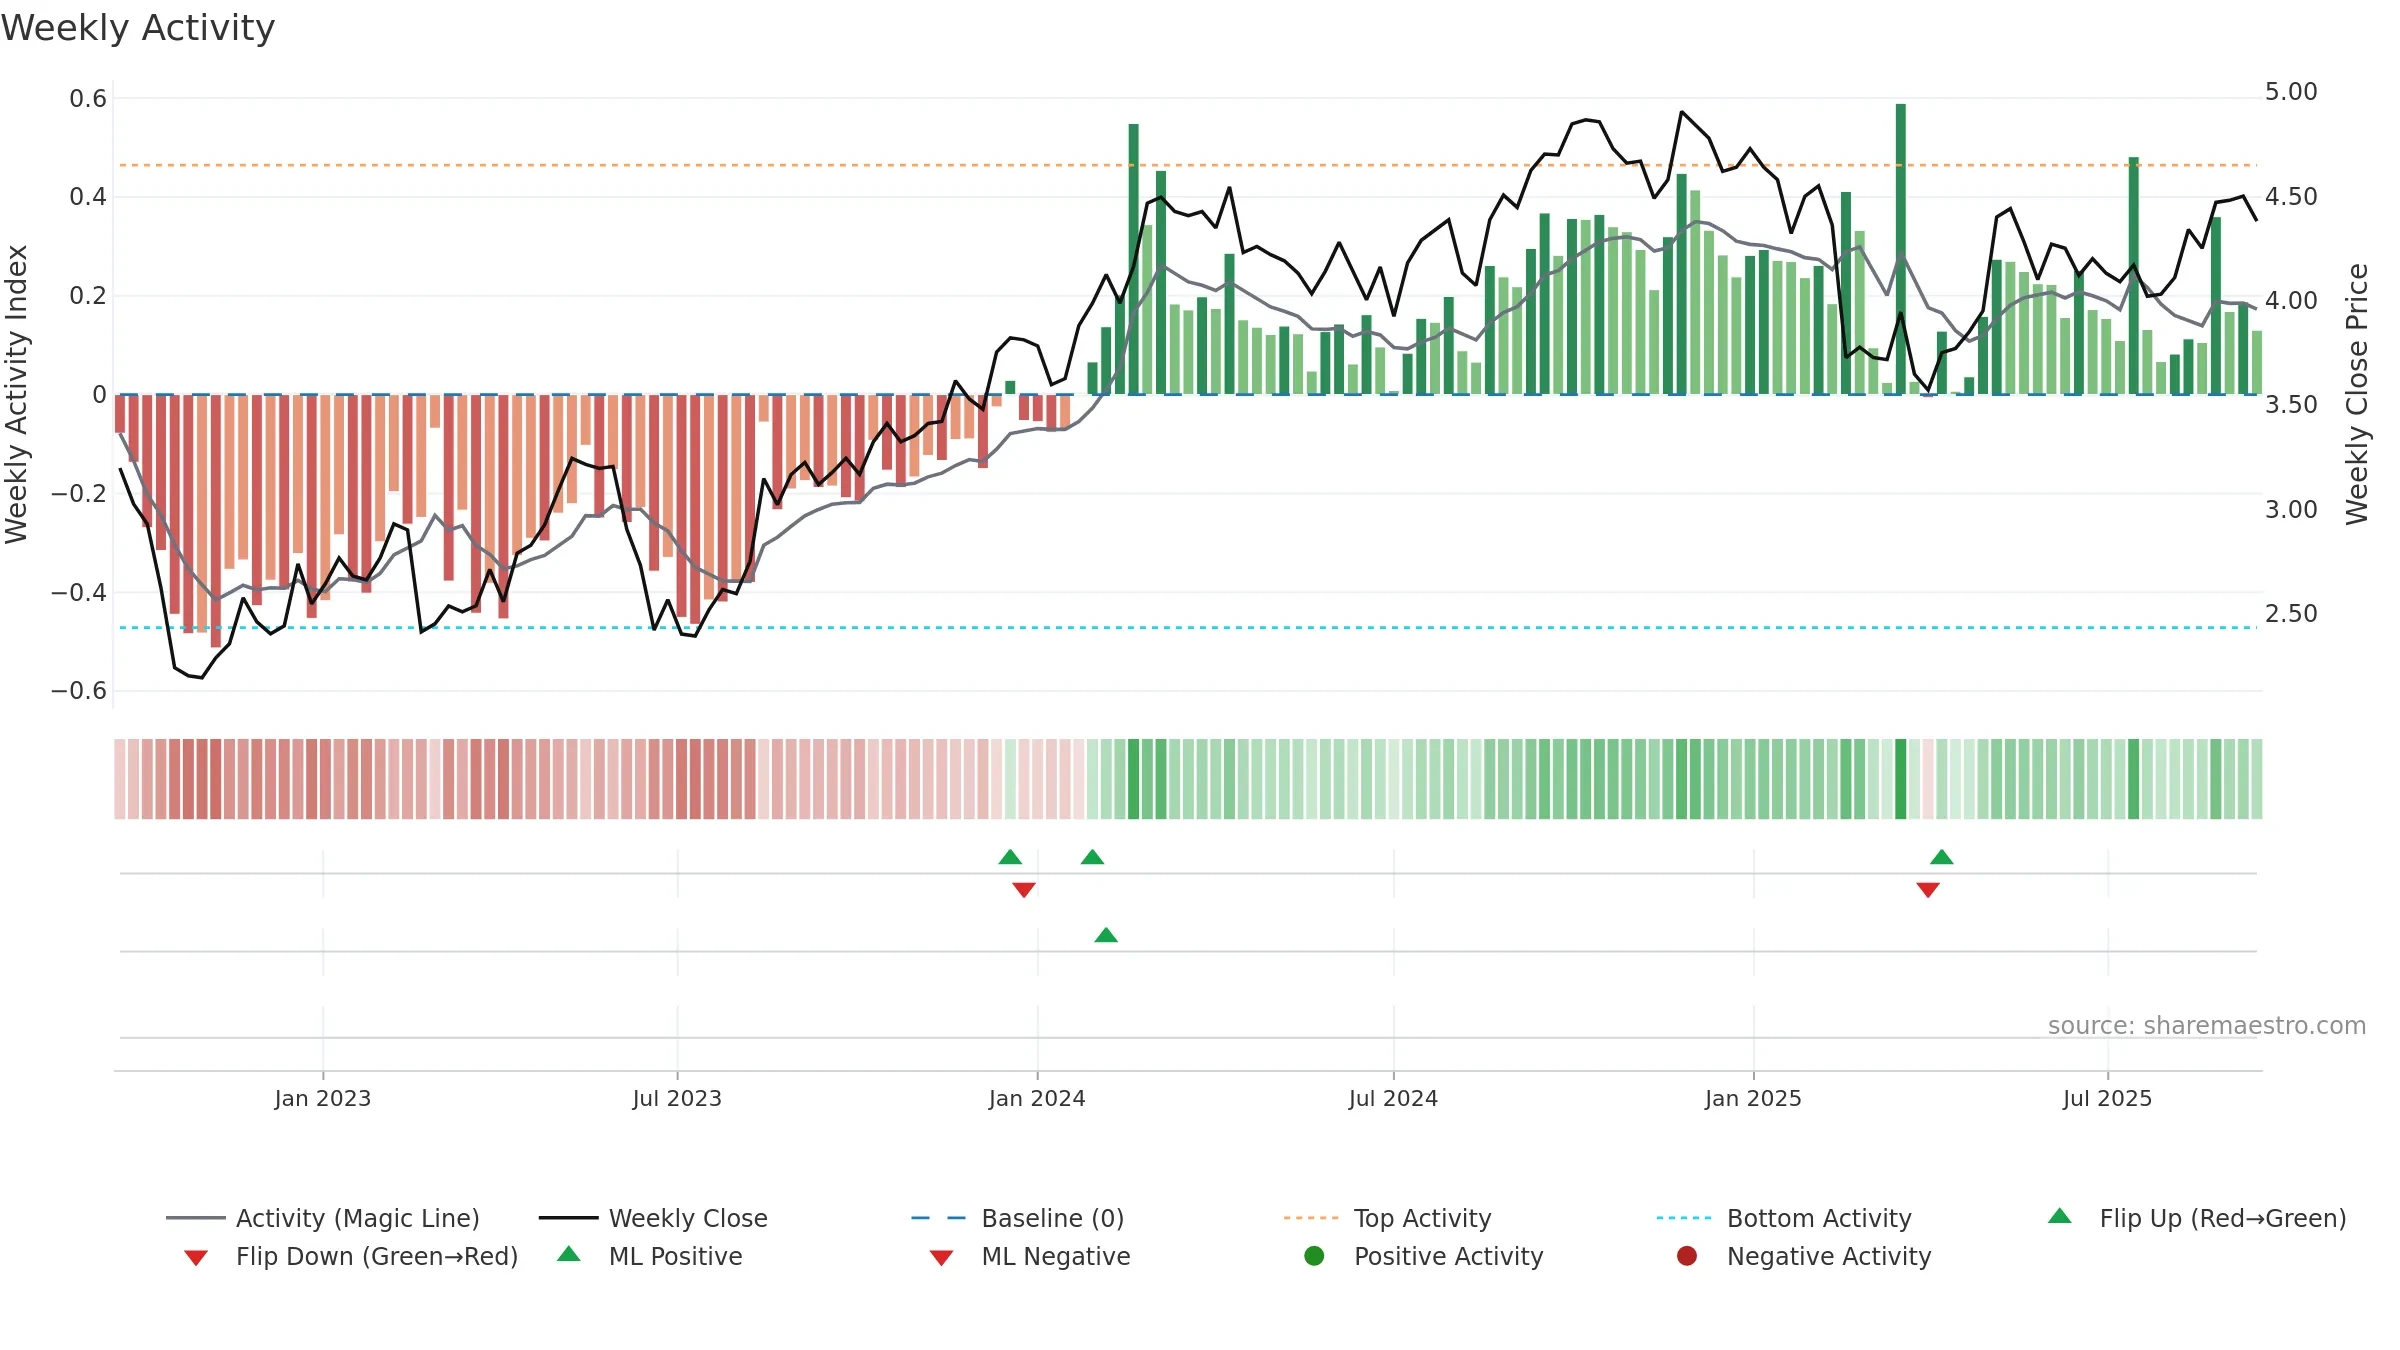Click Negative Activity red circle legend

point(1687,1256)
